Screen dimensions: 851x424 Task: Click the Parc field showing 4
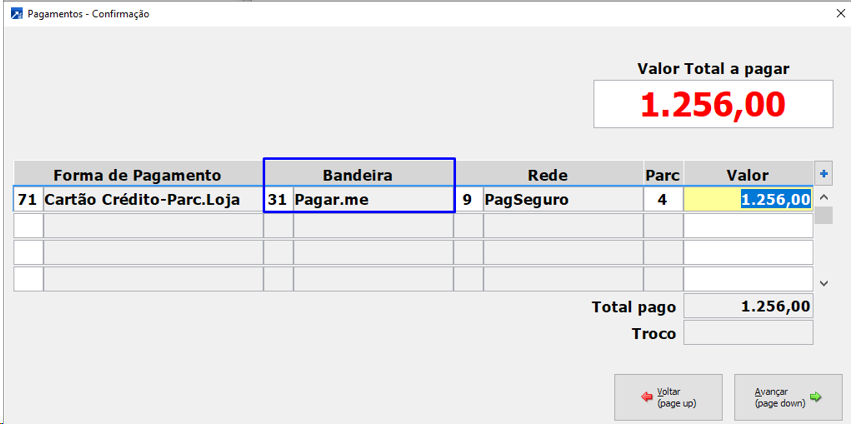tap(661, 199)
